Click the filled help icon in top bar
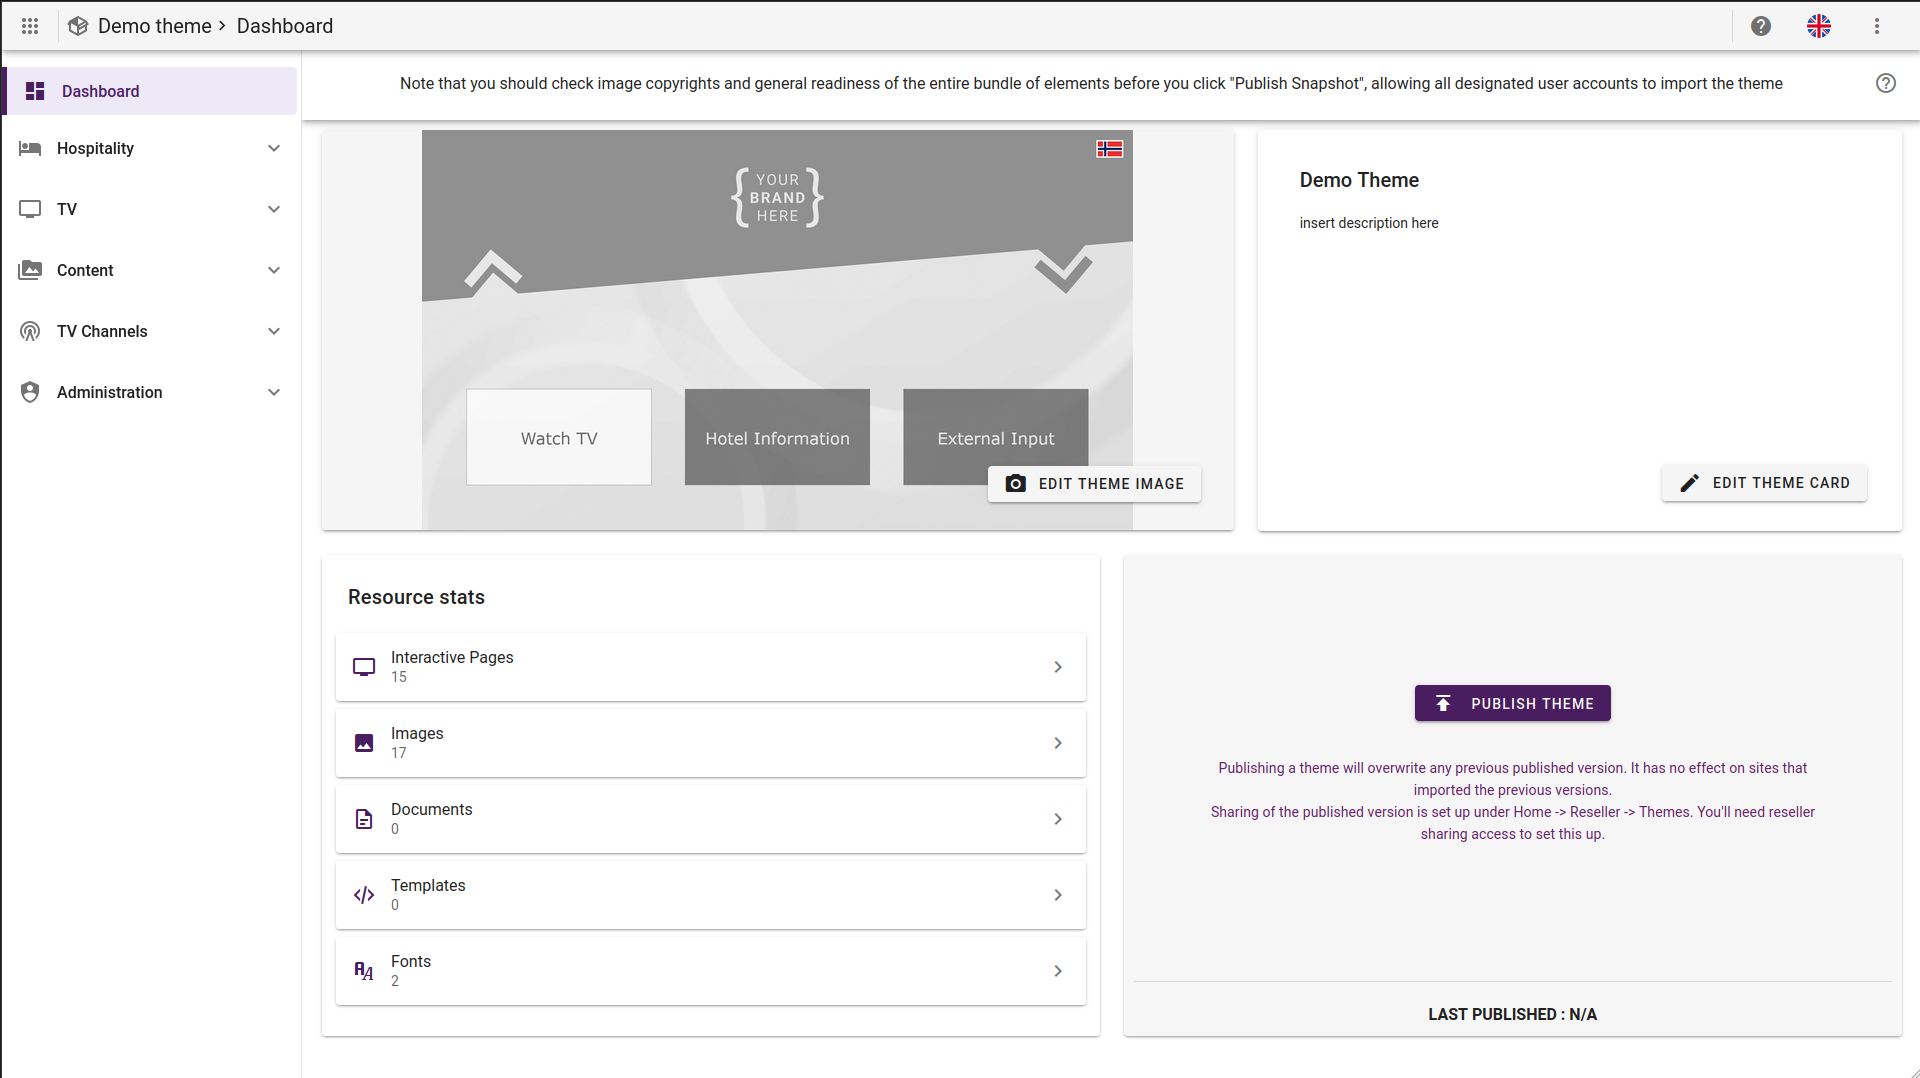 click(1761, 26)
